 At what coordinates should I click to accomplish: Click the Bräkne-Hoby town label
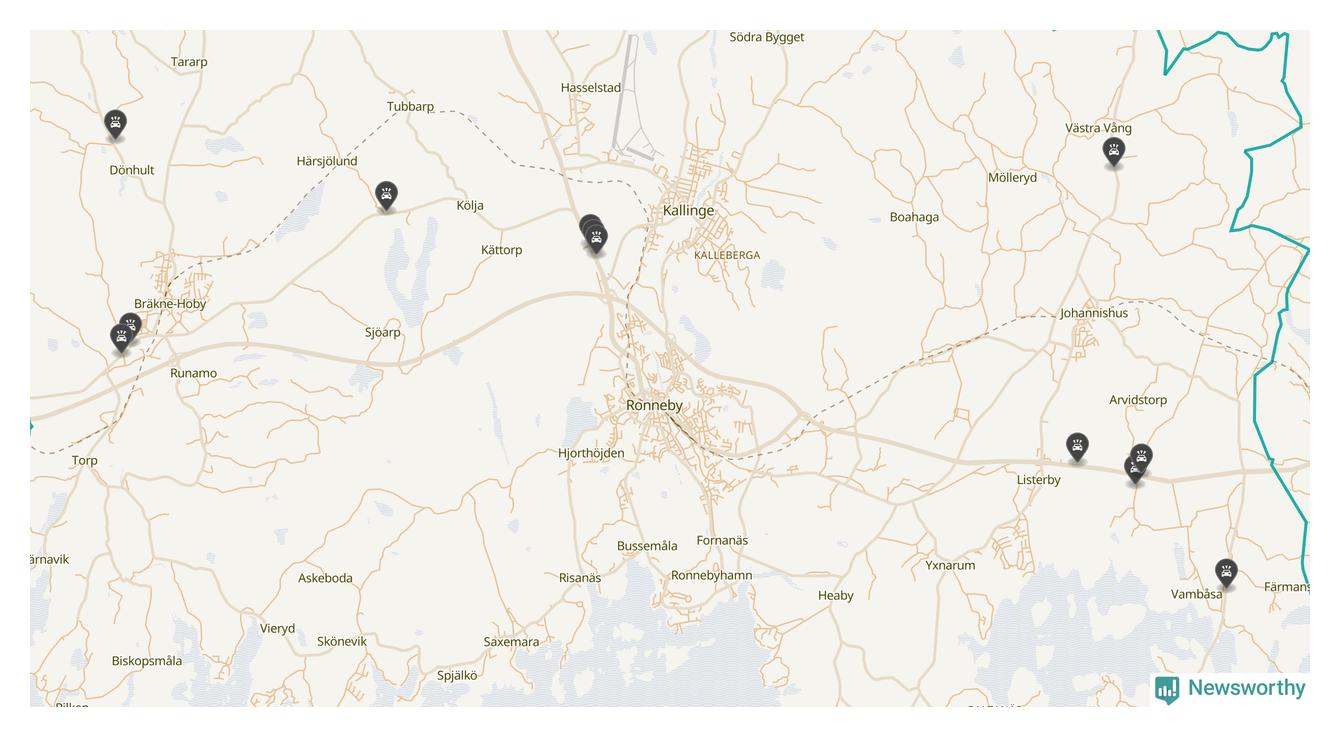click(x=170, y=304)
